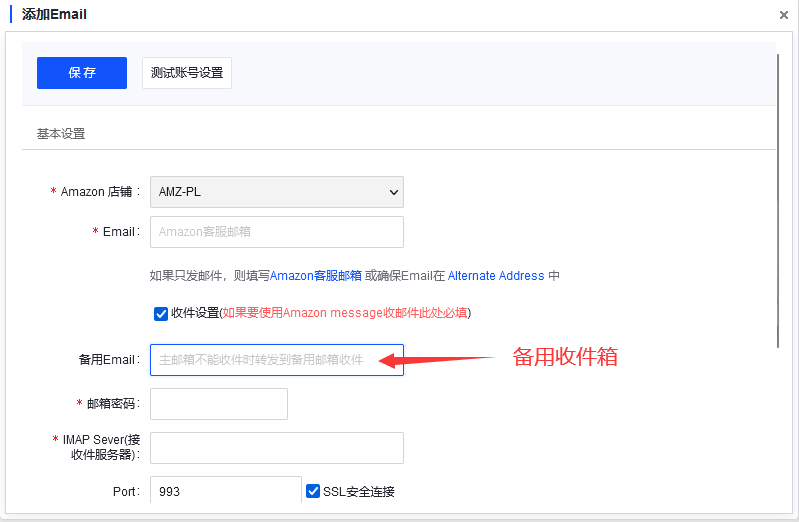Close the 添加Email dialog
Screen dimensions: 799x522
pos(784,15)
